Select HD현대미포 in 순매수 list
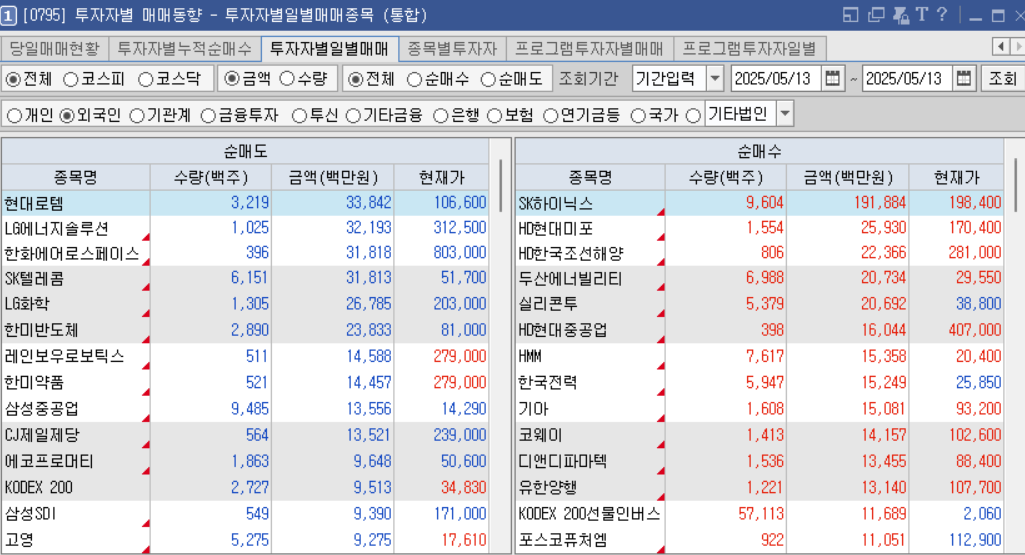This screenshot has height=555, width=1025. click(556, 229)
